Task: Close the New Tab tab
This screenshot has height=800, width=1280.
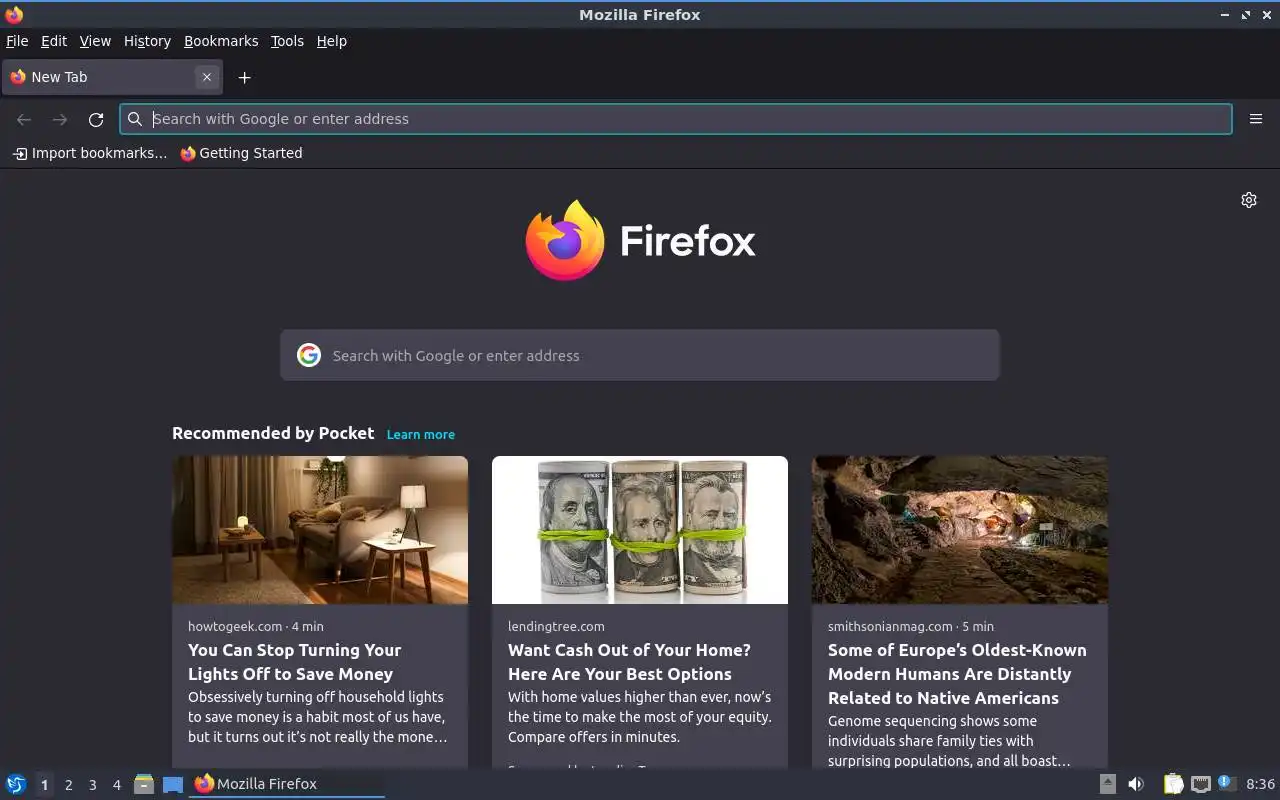Action: (207, 77)
